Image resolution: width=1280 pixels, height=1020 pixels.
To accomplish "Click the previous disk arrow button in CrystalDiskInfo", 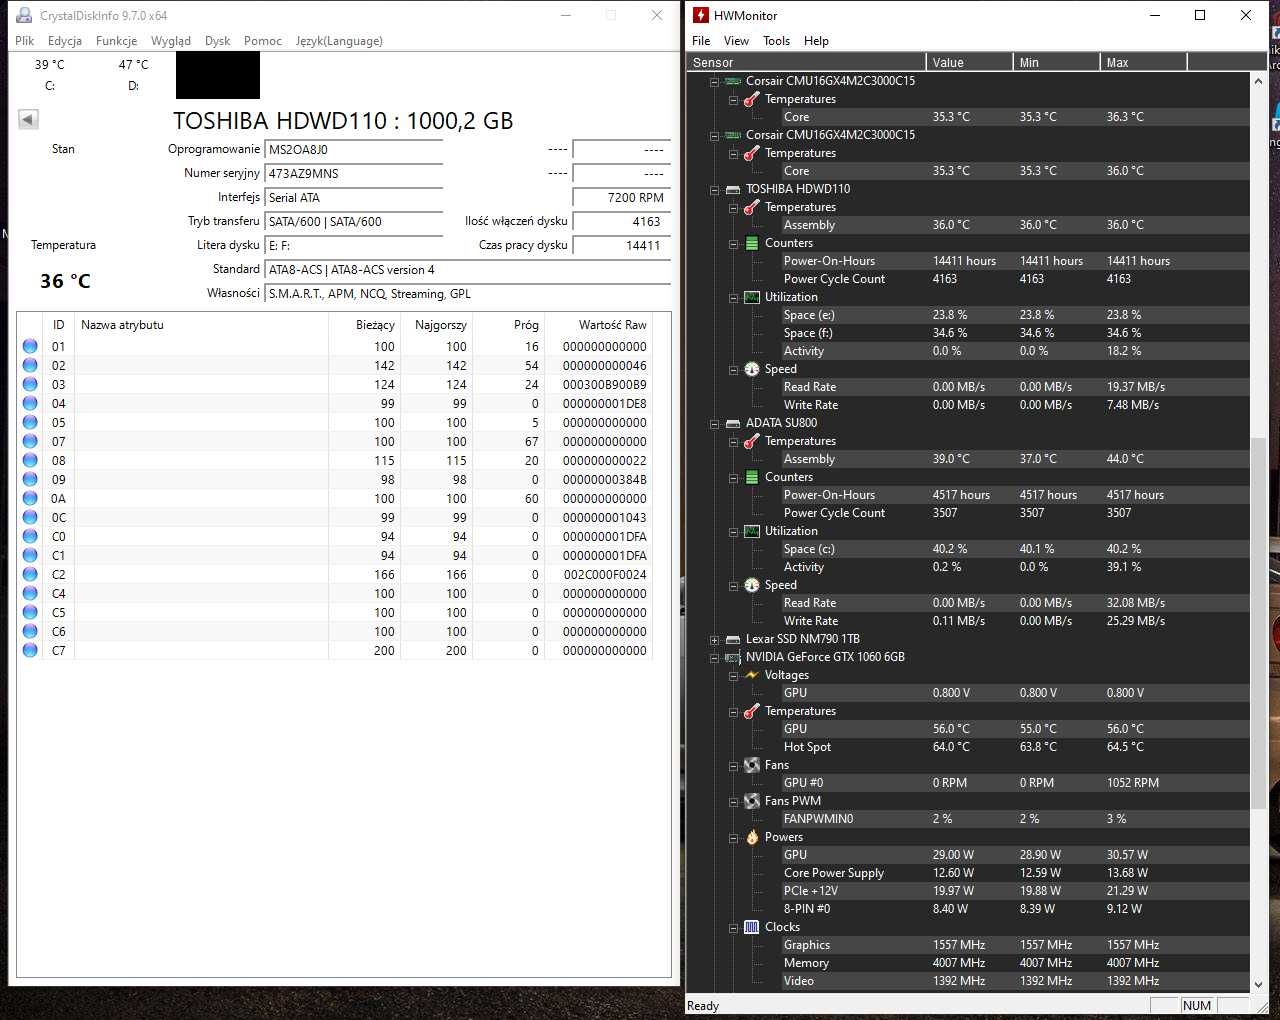I will tap(28, 120).
